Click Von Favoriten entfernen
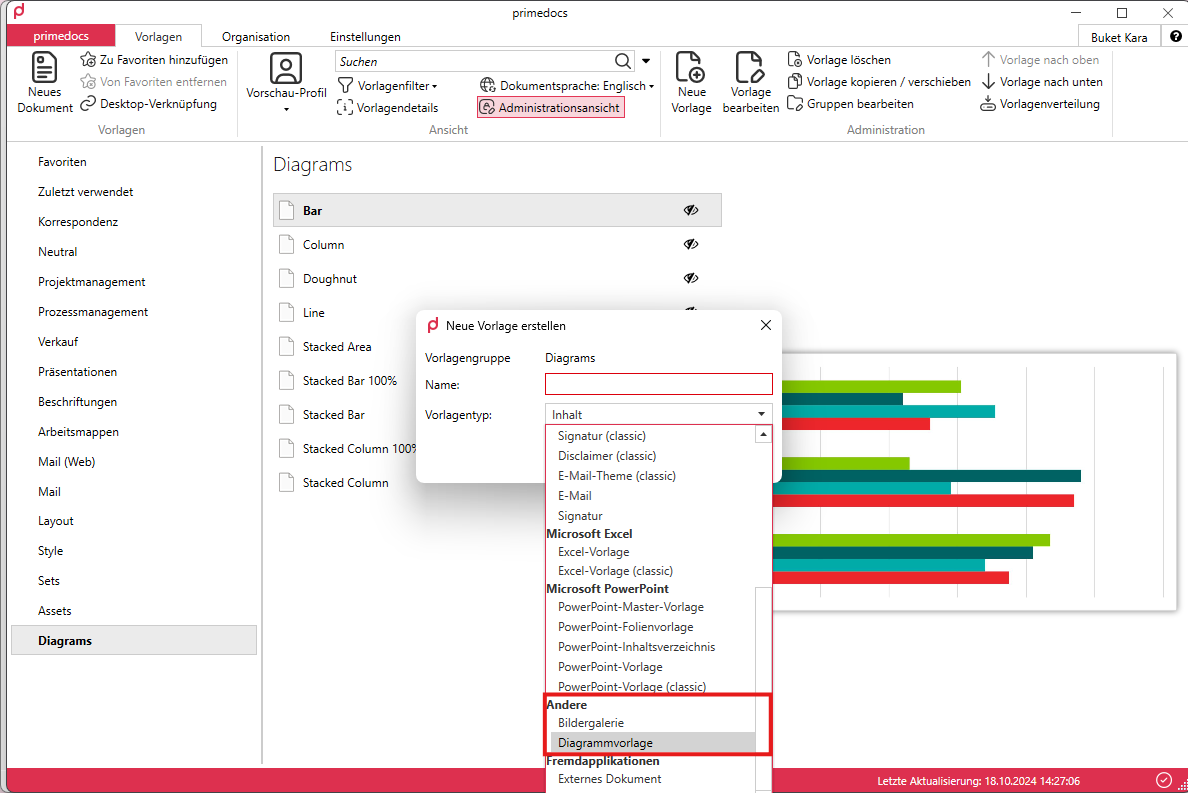 [154, 82]
